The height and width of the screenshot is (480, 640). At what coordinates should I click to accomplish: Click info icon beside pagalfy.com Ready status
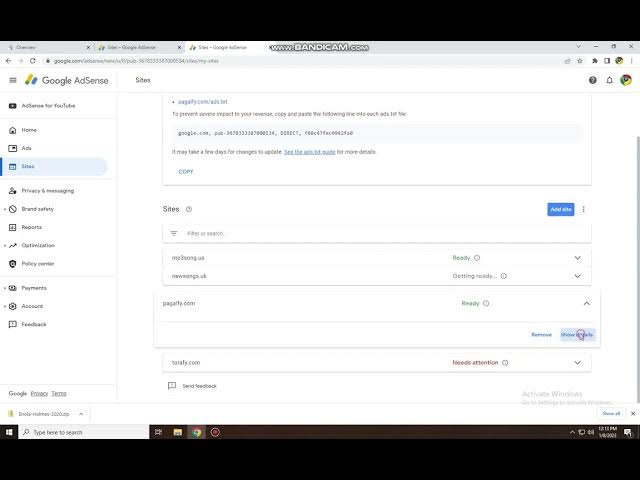(x=486, y=303)
